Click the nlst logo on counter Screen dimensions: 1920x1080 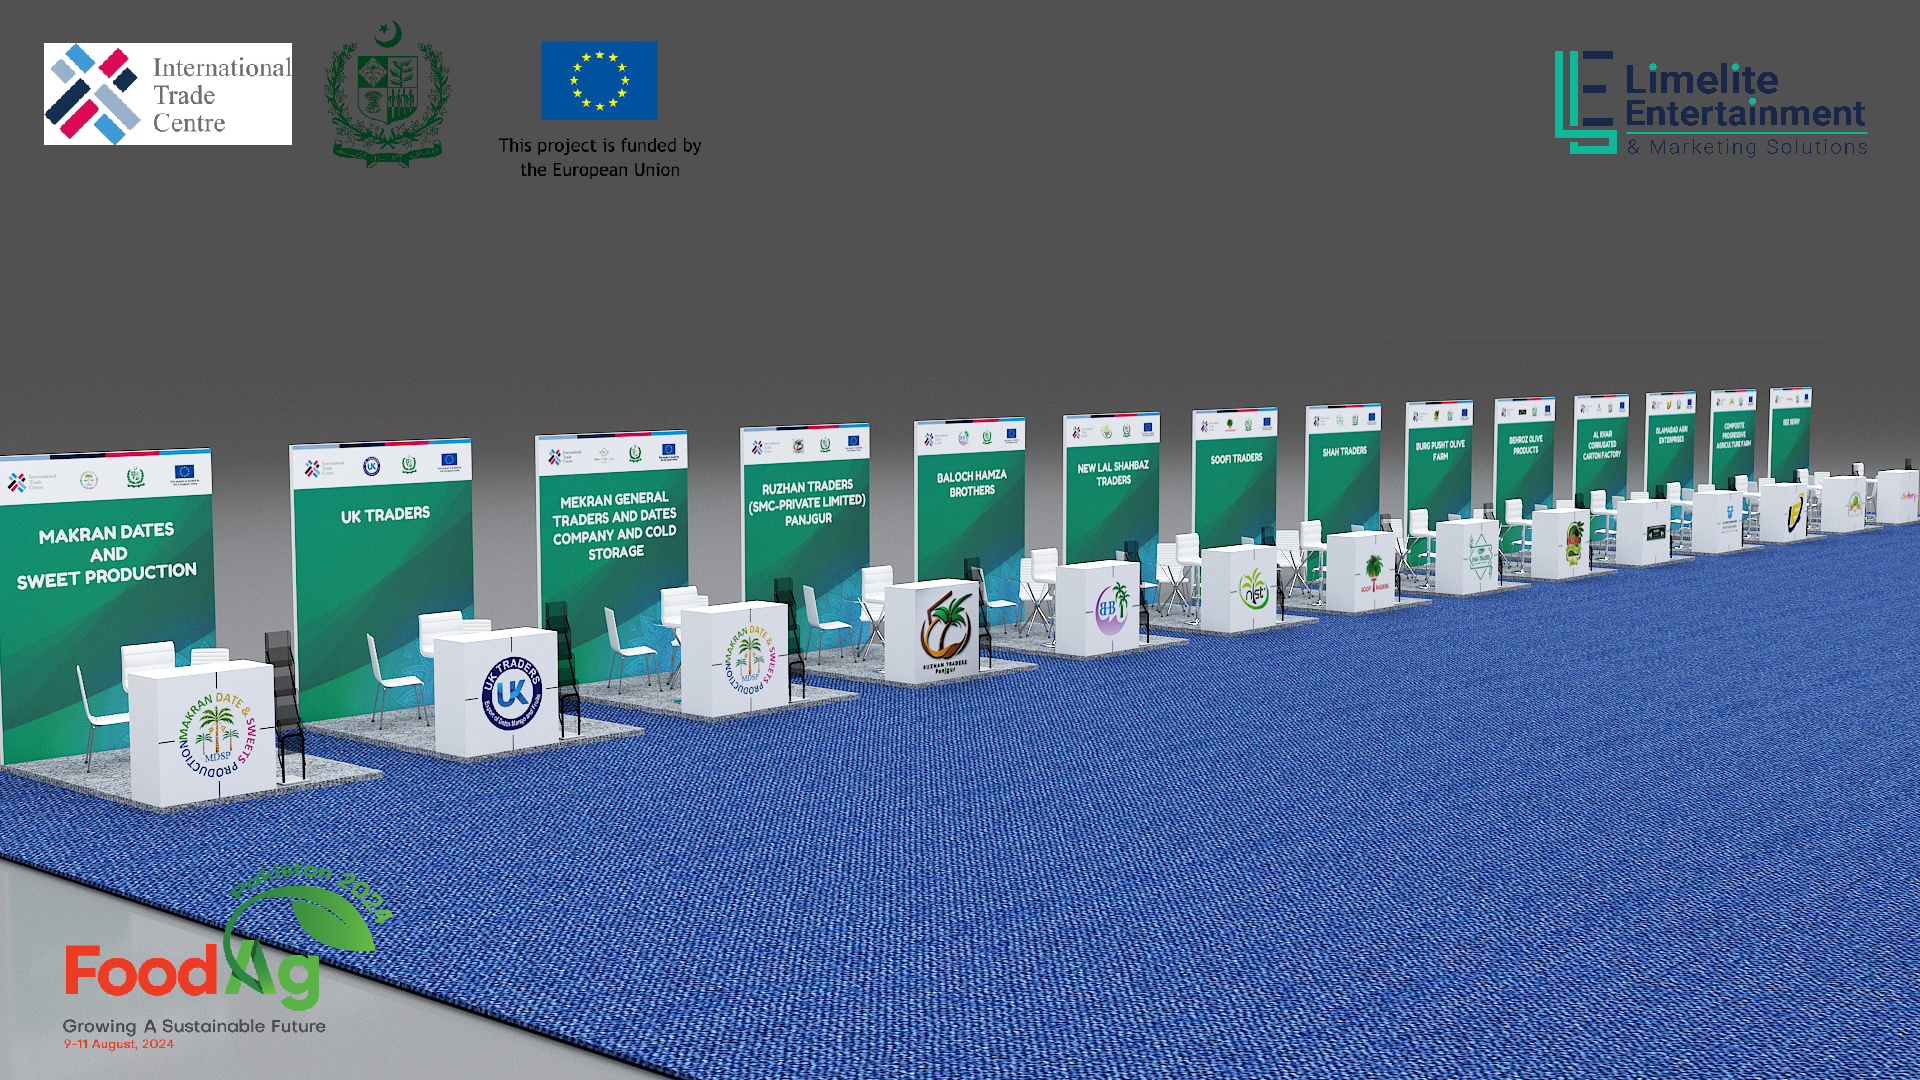pos(1253,590)
